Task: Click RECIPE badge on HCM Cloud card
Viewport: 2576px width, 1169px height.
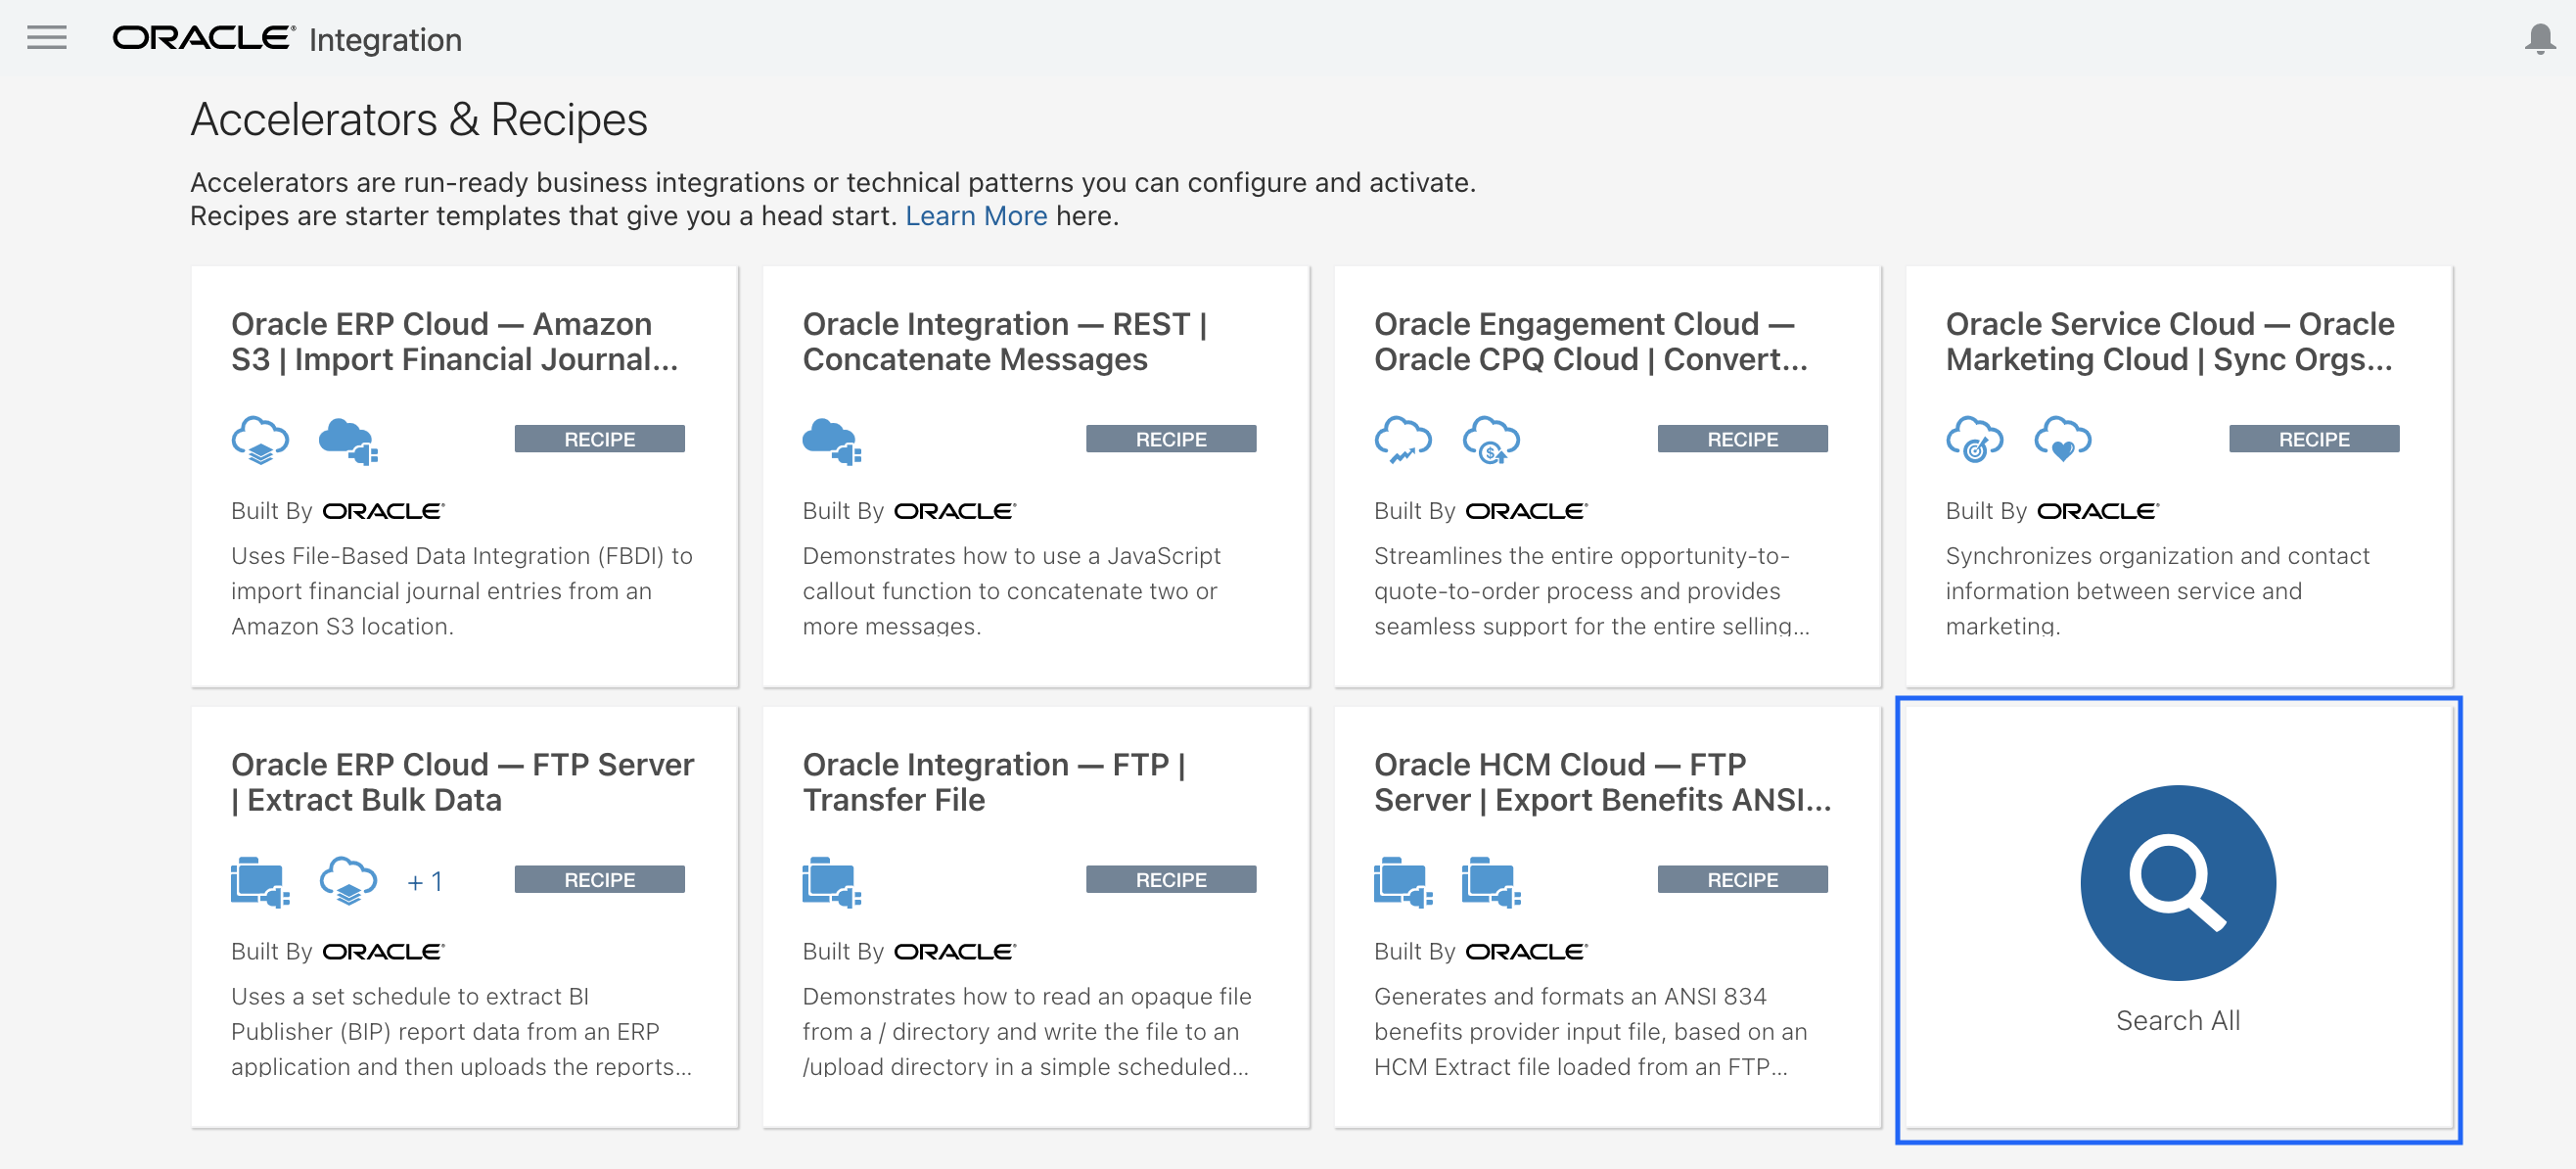Action: (x=1742, y=880)
